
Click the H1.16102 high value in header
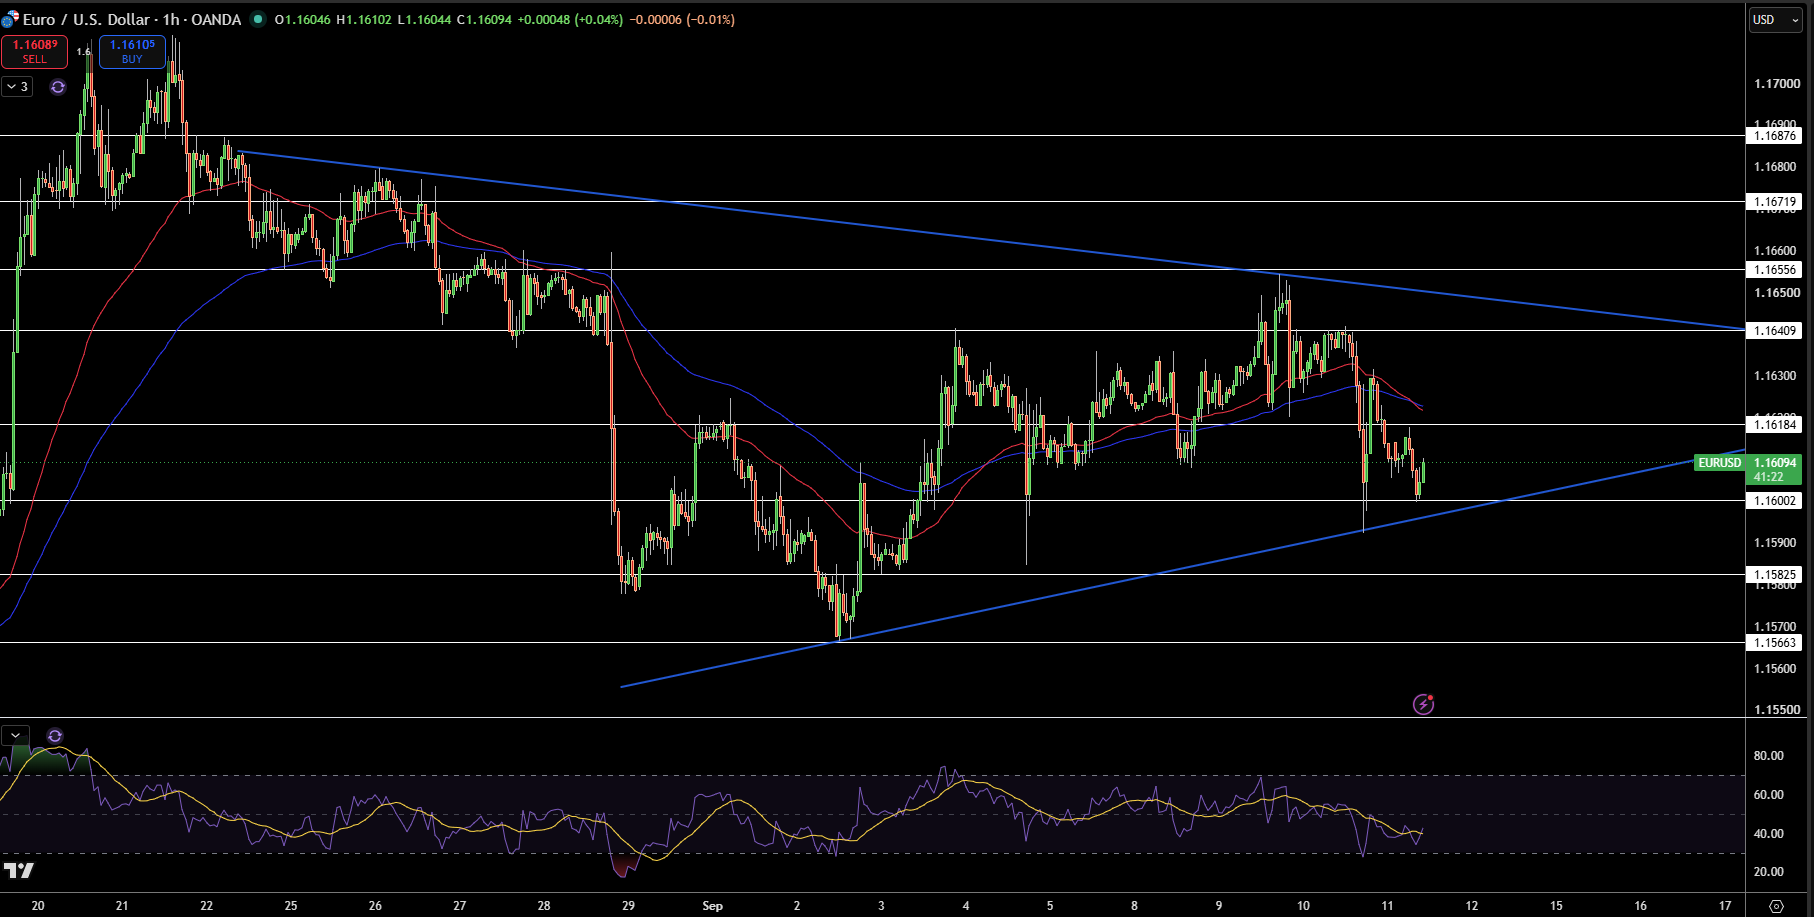click(x=364, y=20)
